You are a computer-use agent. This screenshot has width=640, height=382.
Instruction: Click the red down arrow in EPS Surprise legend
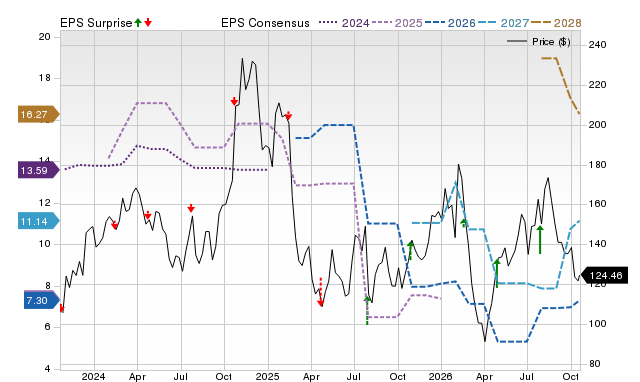pos(148,23)
